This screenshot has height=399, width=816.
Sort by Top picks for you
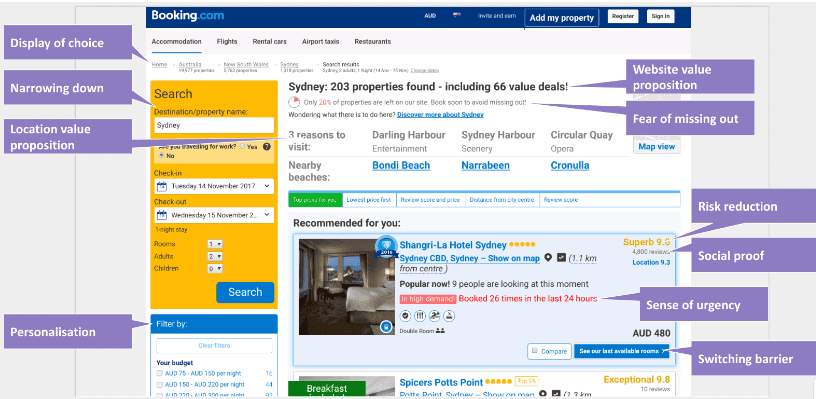pos(315,200)
